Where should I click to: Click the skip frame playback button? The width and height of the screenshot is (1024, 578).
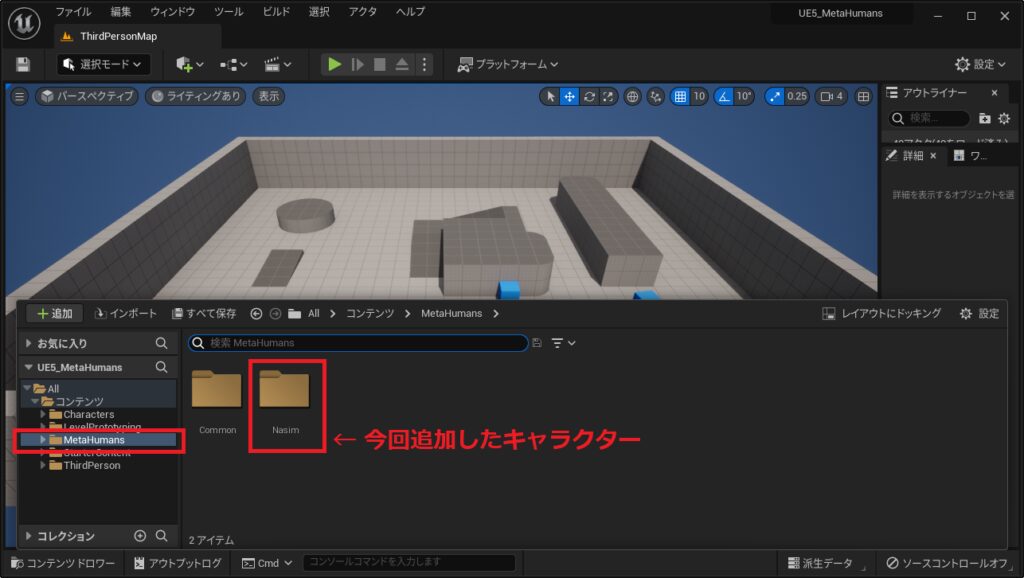coord(357,64)
